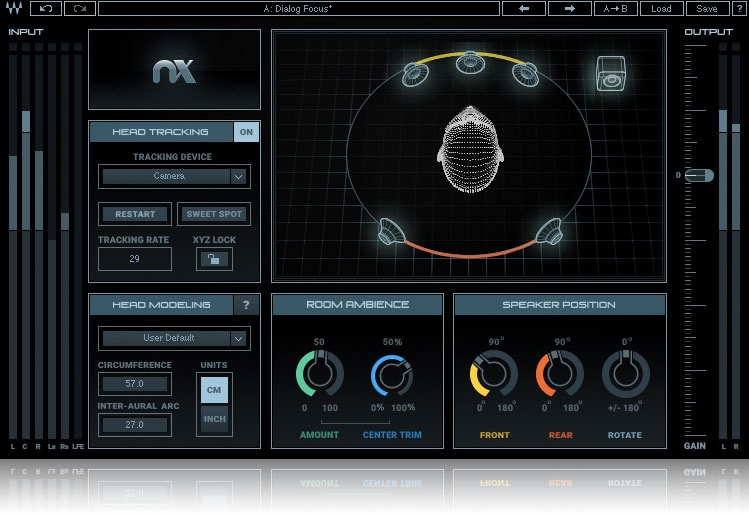Go to previous preset with left arrow
The height and width of the screenshot is (515, 749).
pyautogui.click(x=523, y=9)
